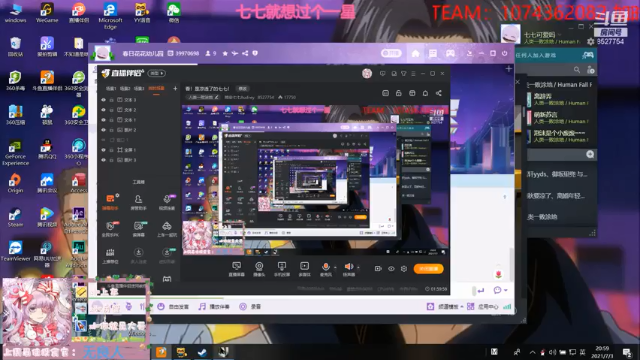
Task: Toggle the eye icon of the last layer
Action: point(103,160)
